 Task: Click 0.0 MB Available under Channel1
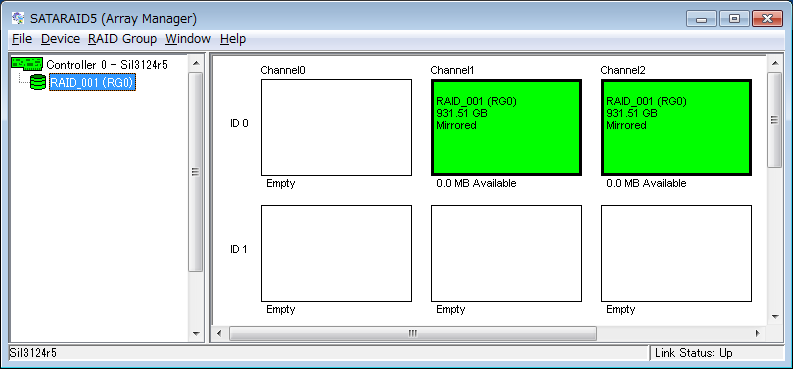(x=476, y=183)
